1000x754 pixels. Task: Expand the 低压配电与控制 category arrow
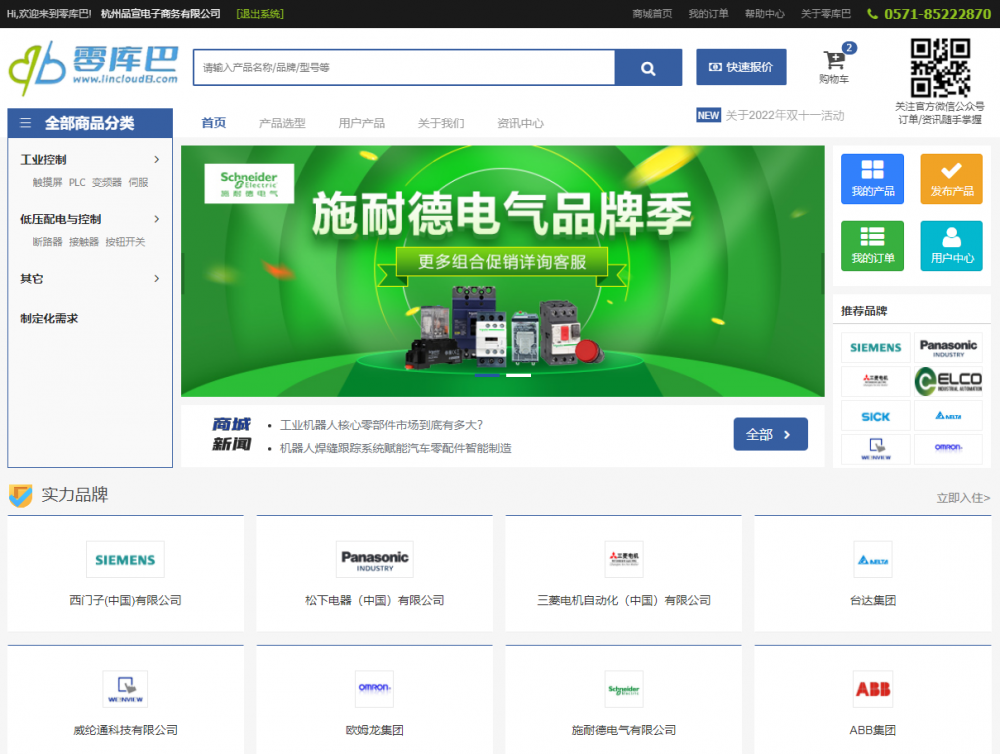157,219
